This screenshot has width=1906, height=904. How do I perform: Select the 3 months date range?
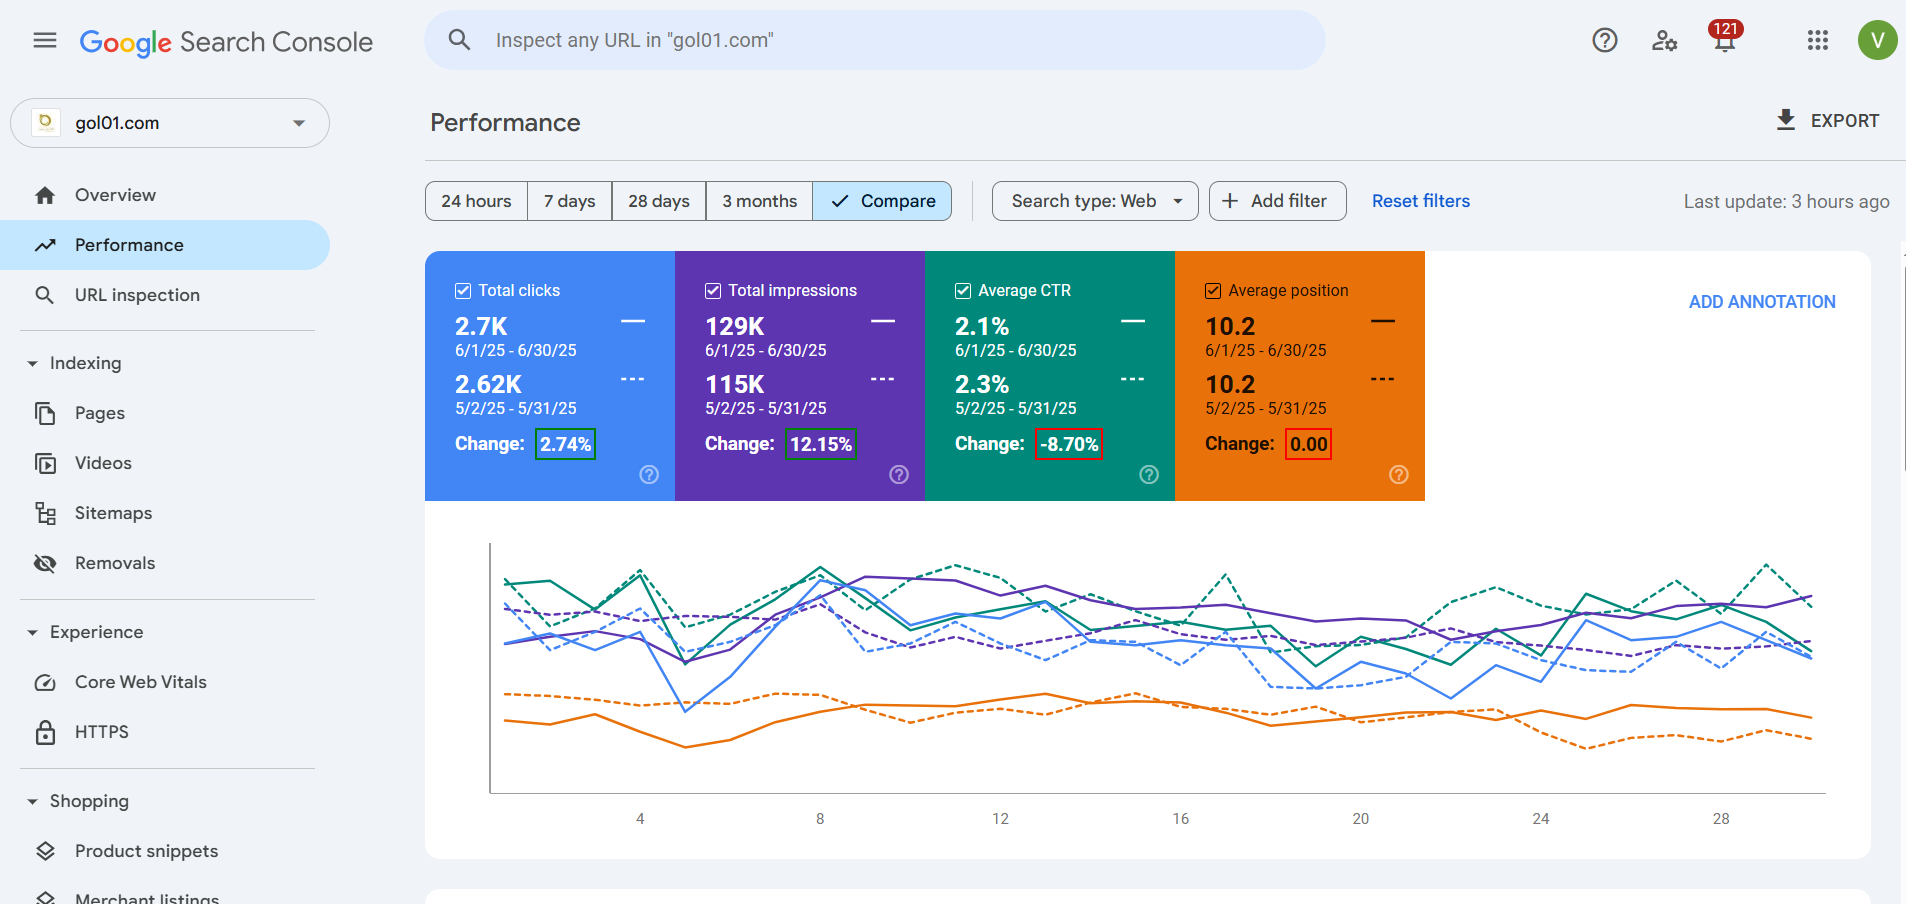760,201
